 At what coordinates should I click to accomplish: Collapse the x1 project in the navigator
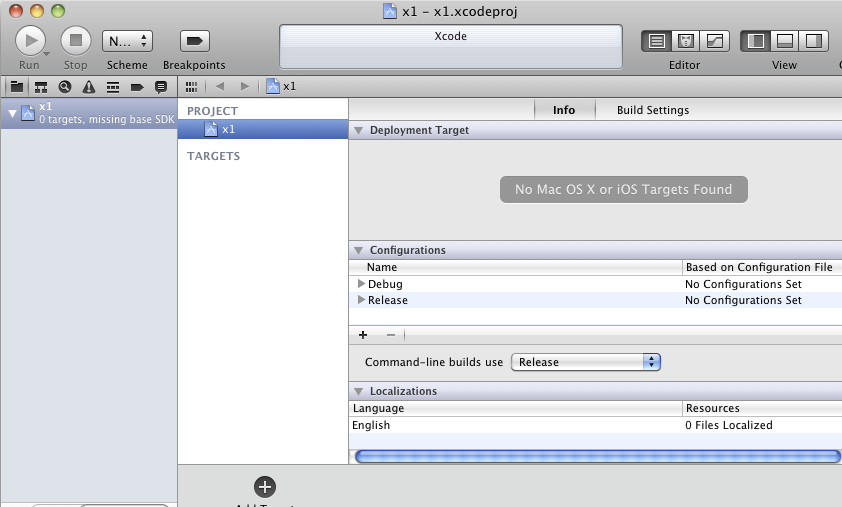point(12,113)
